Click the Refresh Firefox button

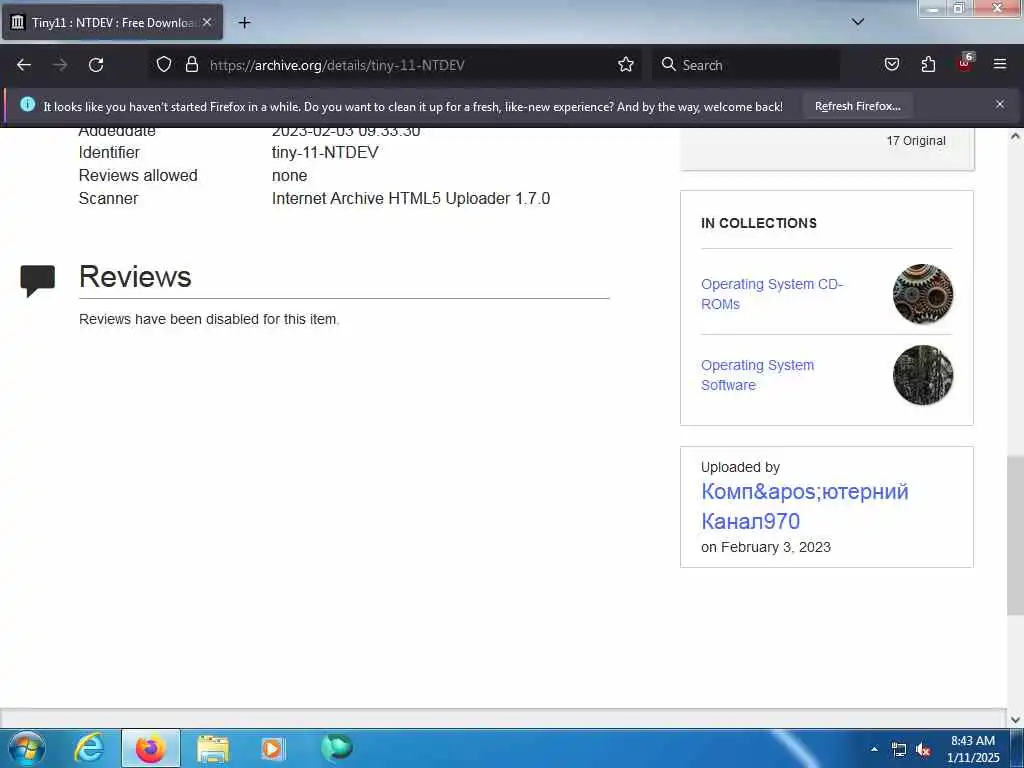click(857, 106)
